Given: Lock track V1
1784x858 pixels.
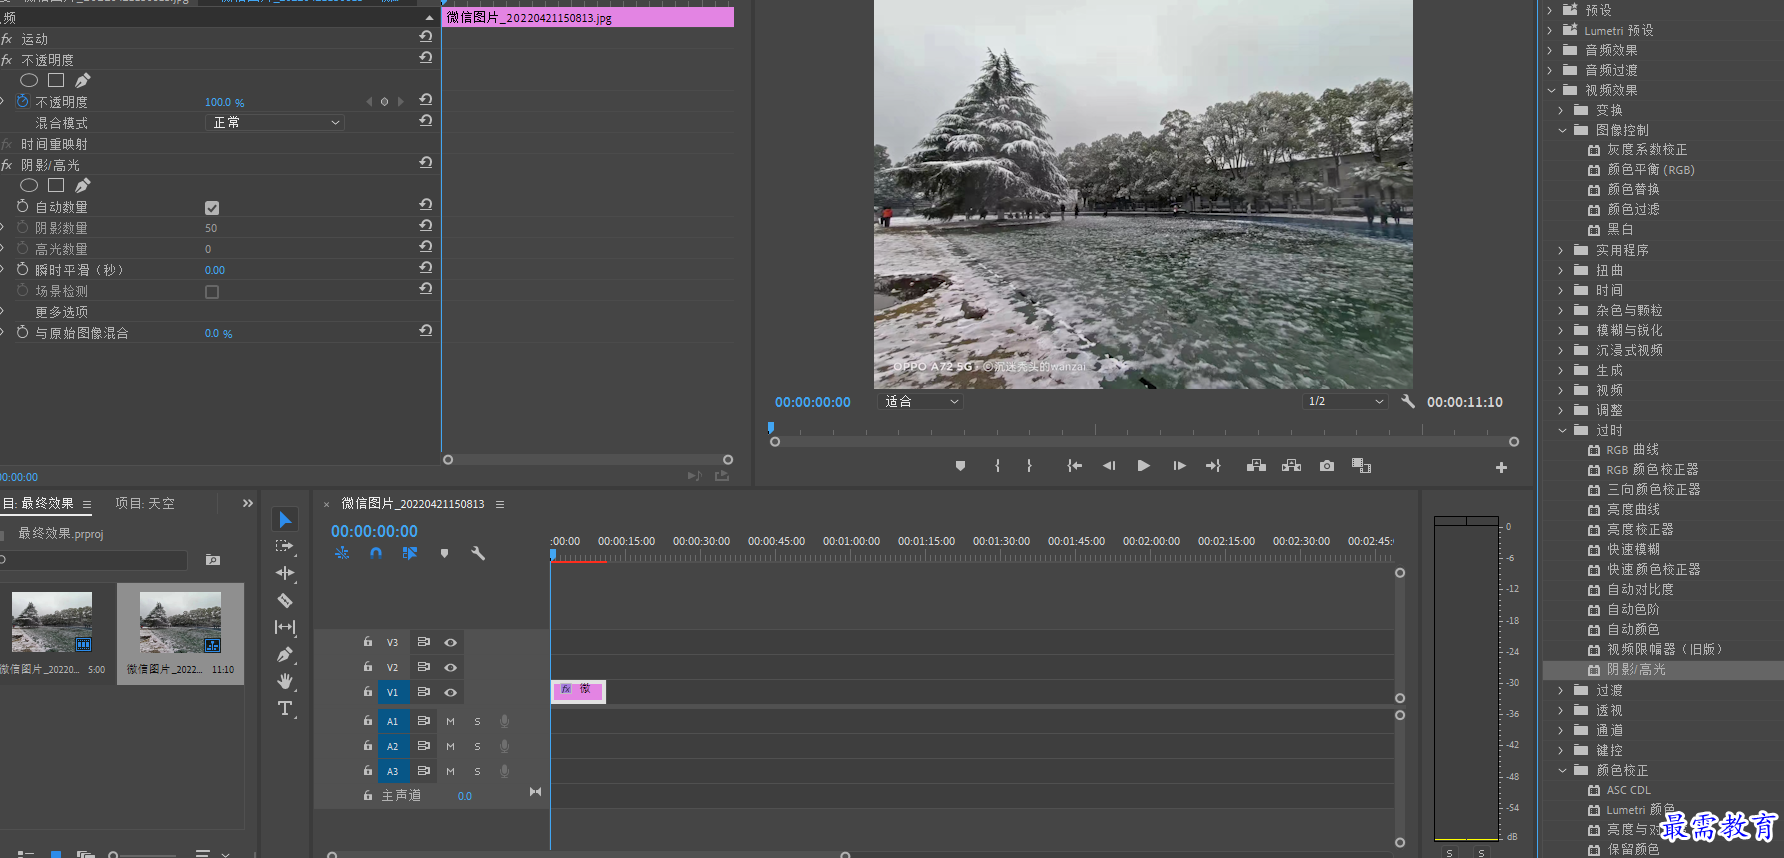Looking at the screenshot, I should tap(368, 691).
